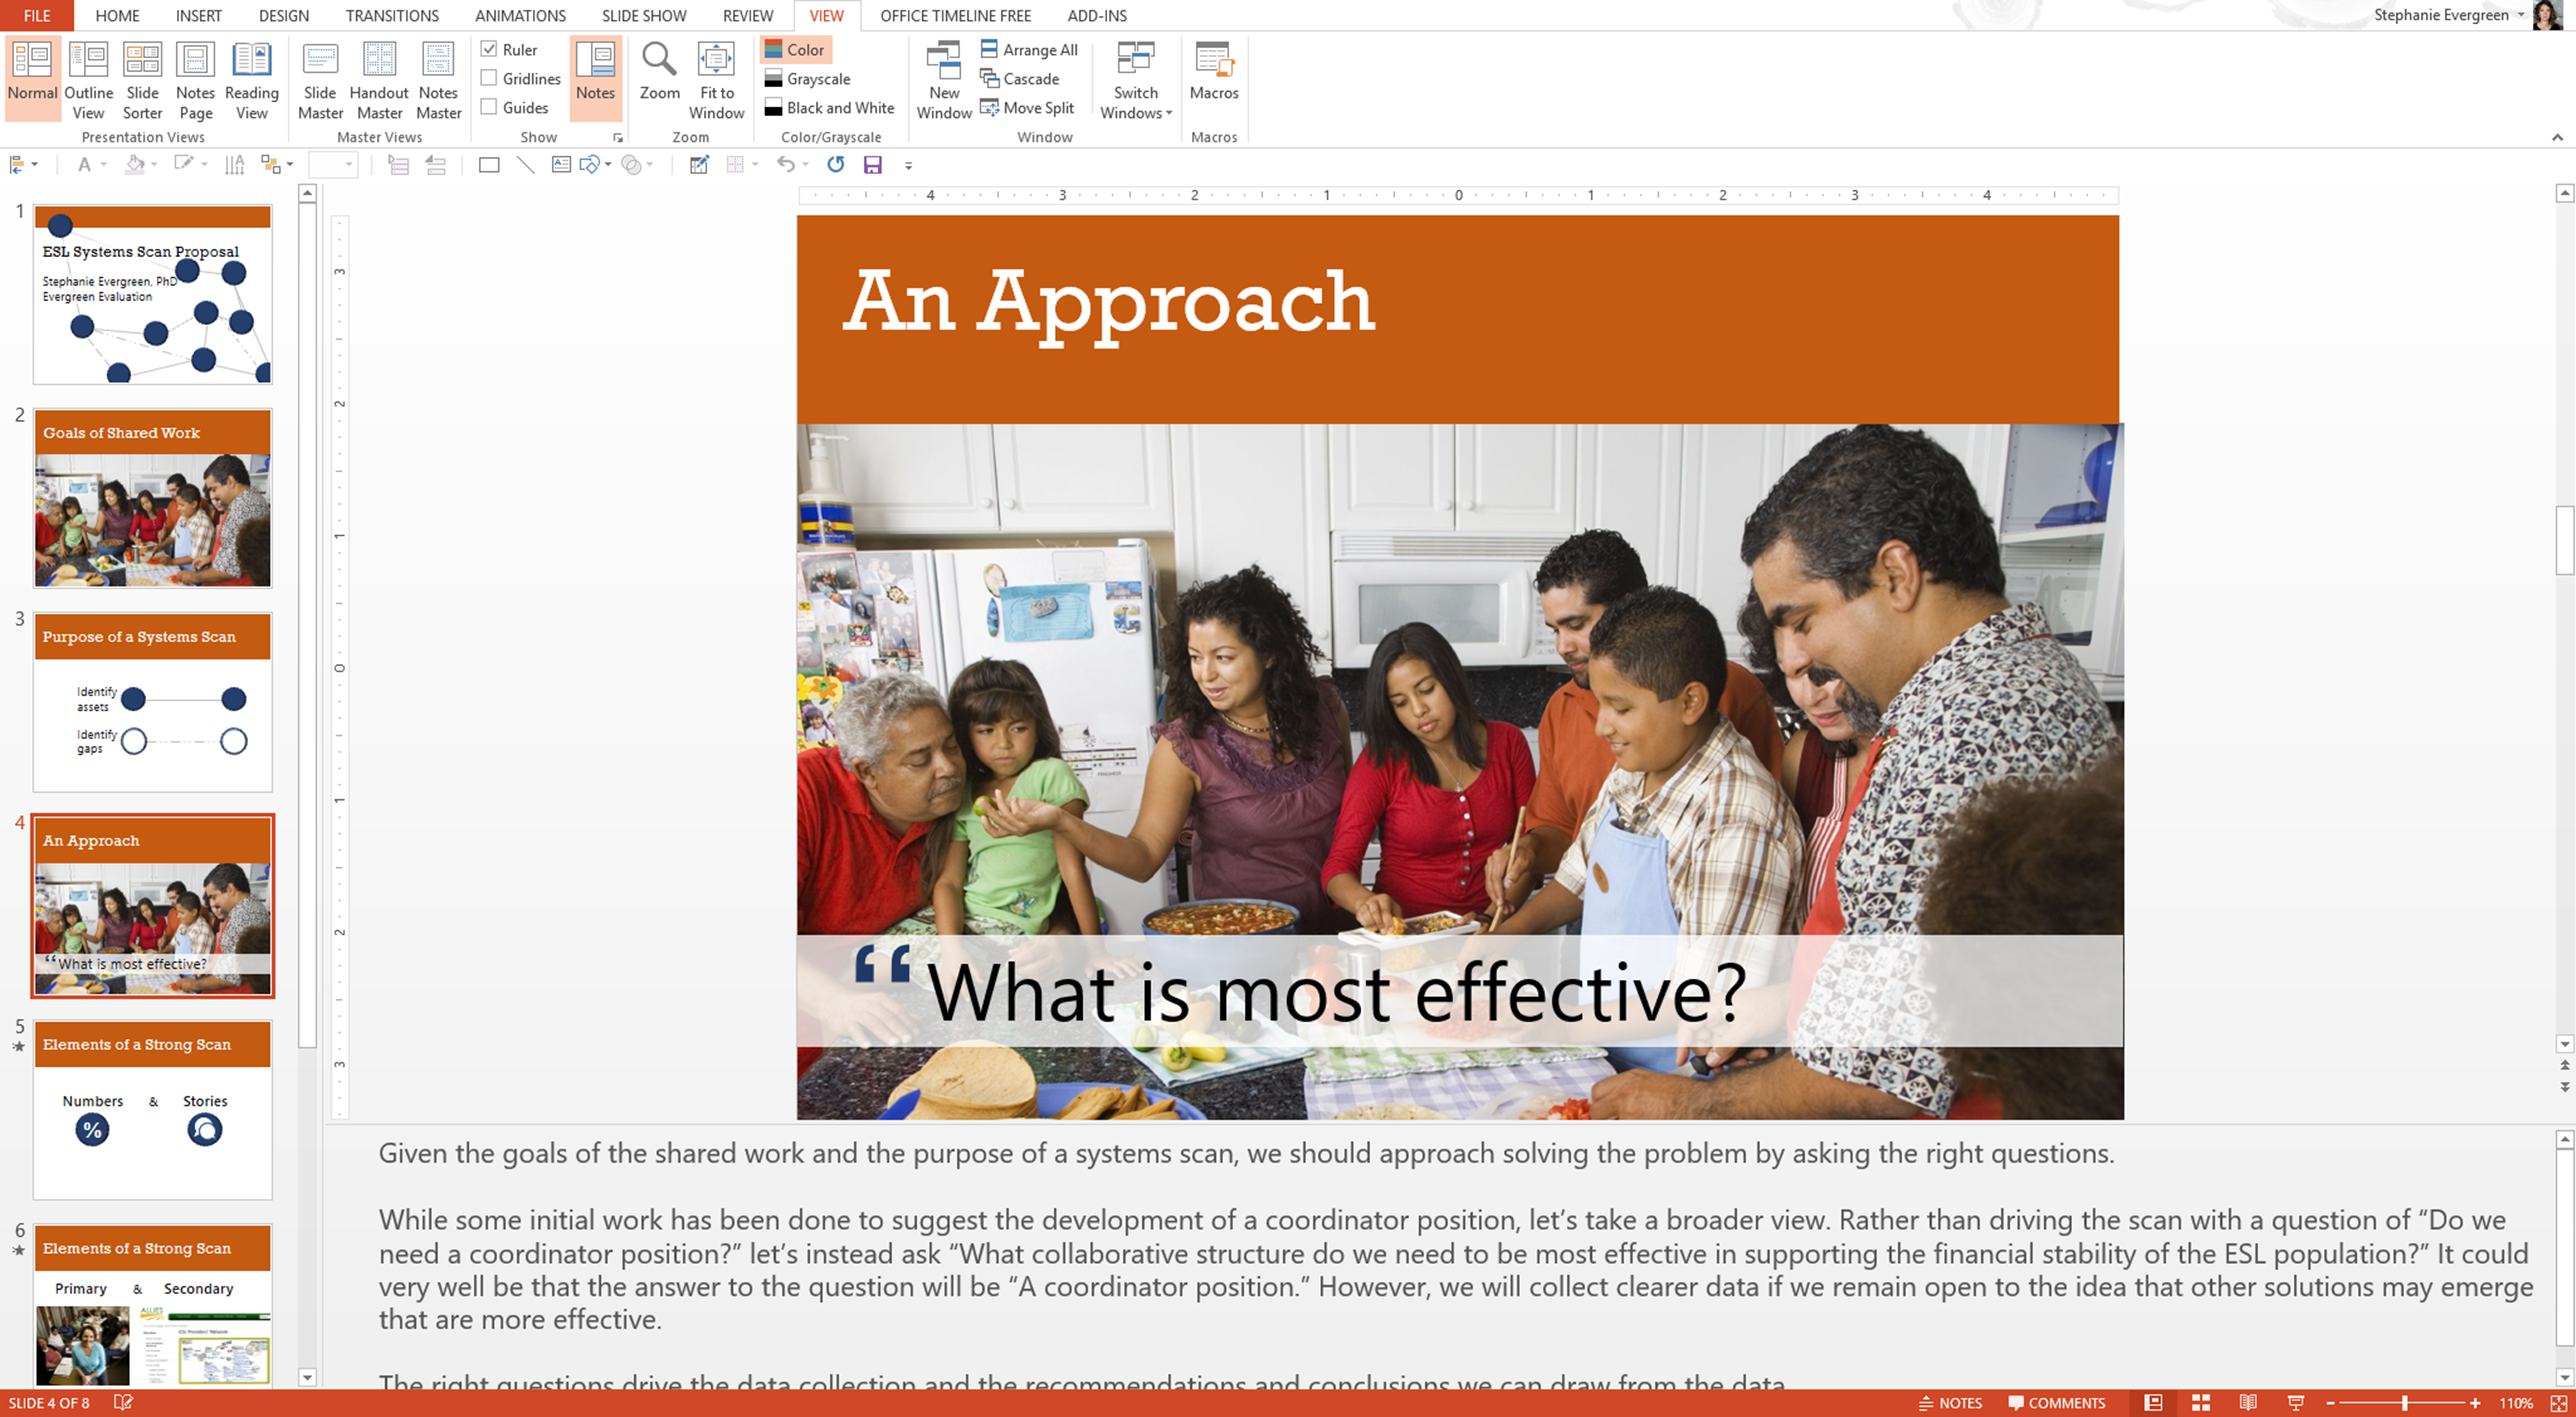Open Handout Master view
Screen dimensions: 2576x1417
point(379,80)
